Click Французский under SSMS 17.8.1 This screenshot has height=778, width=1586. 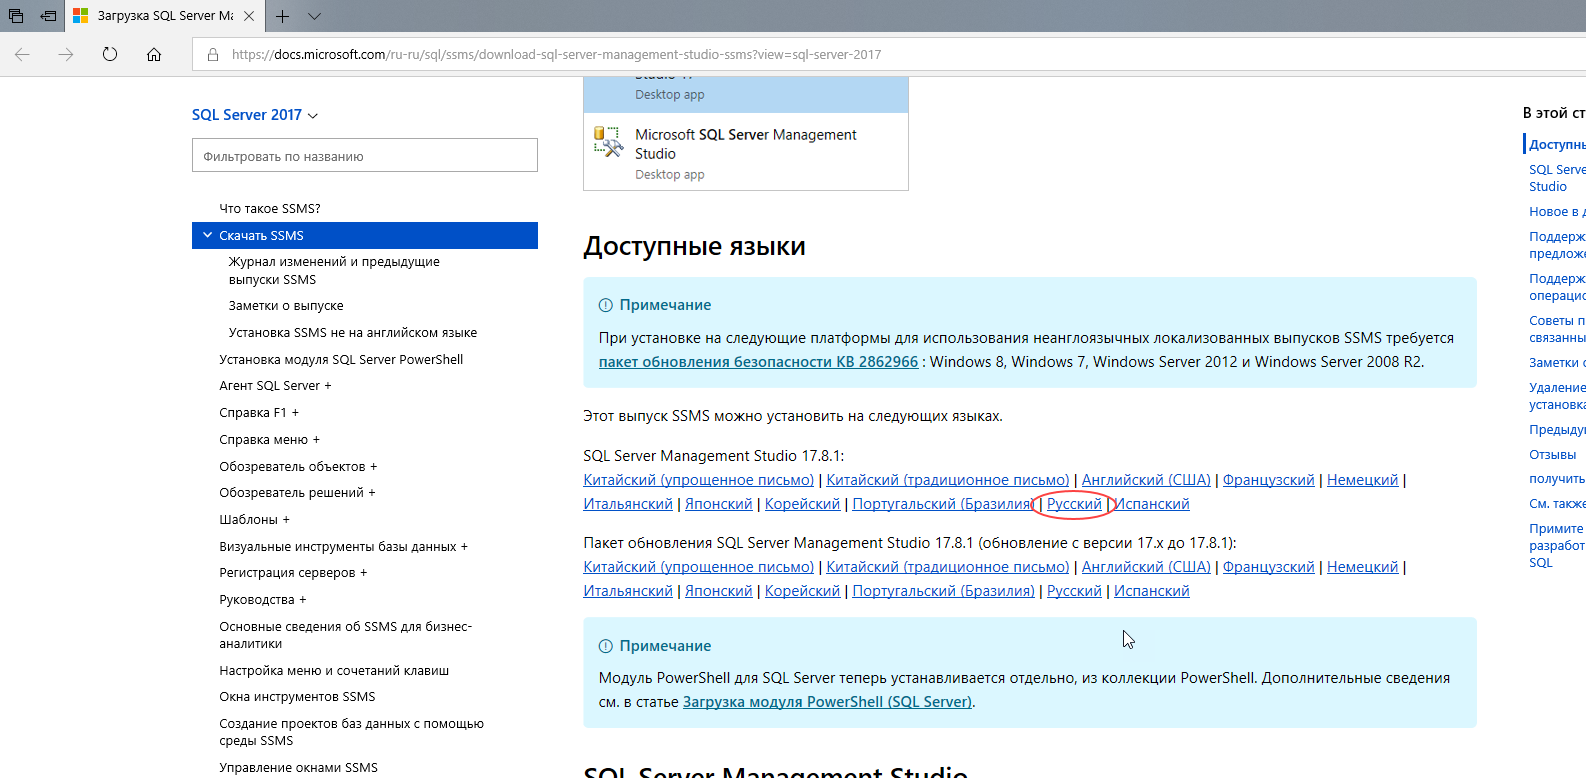pyautogui.click(x=1268, y=480)
